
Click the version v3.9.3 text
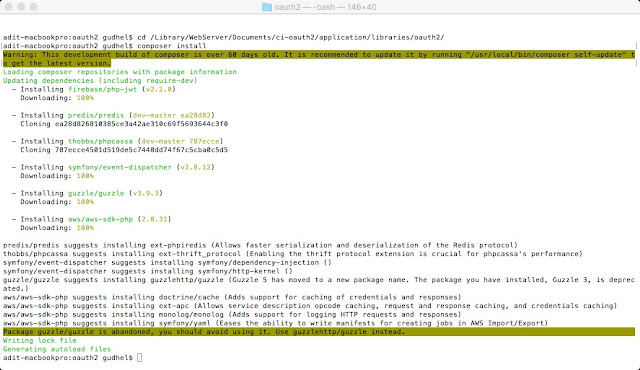pos(146,193)
